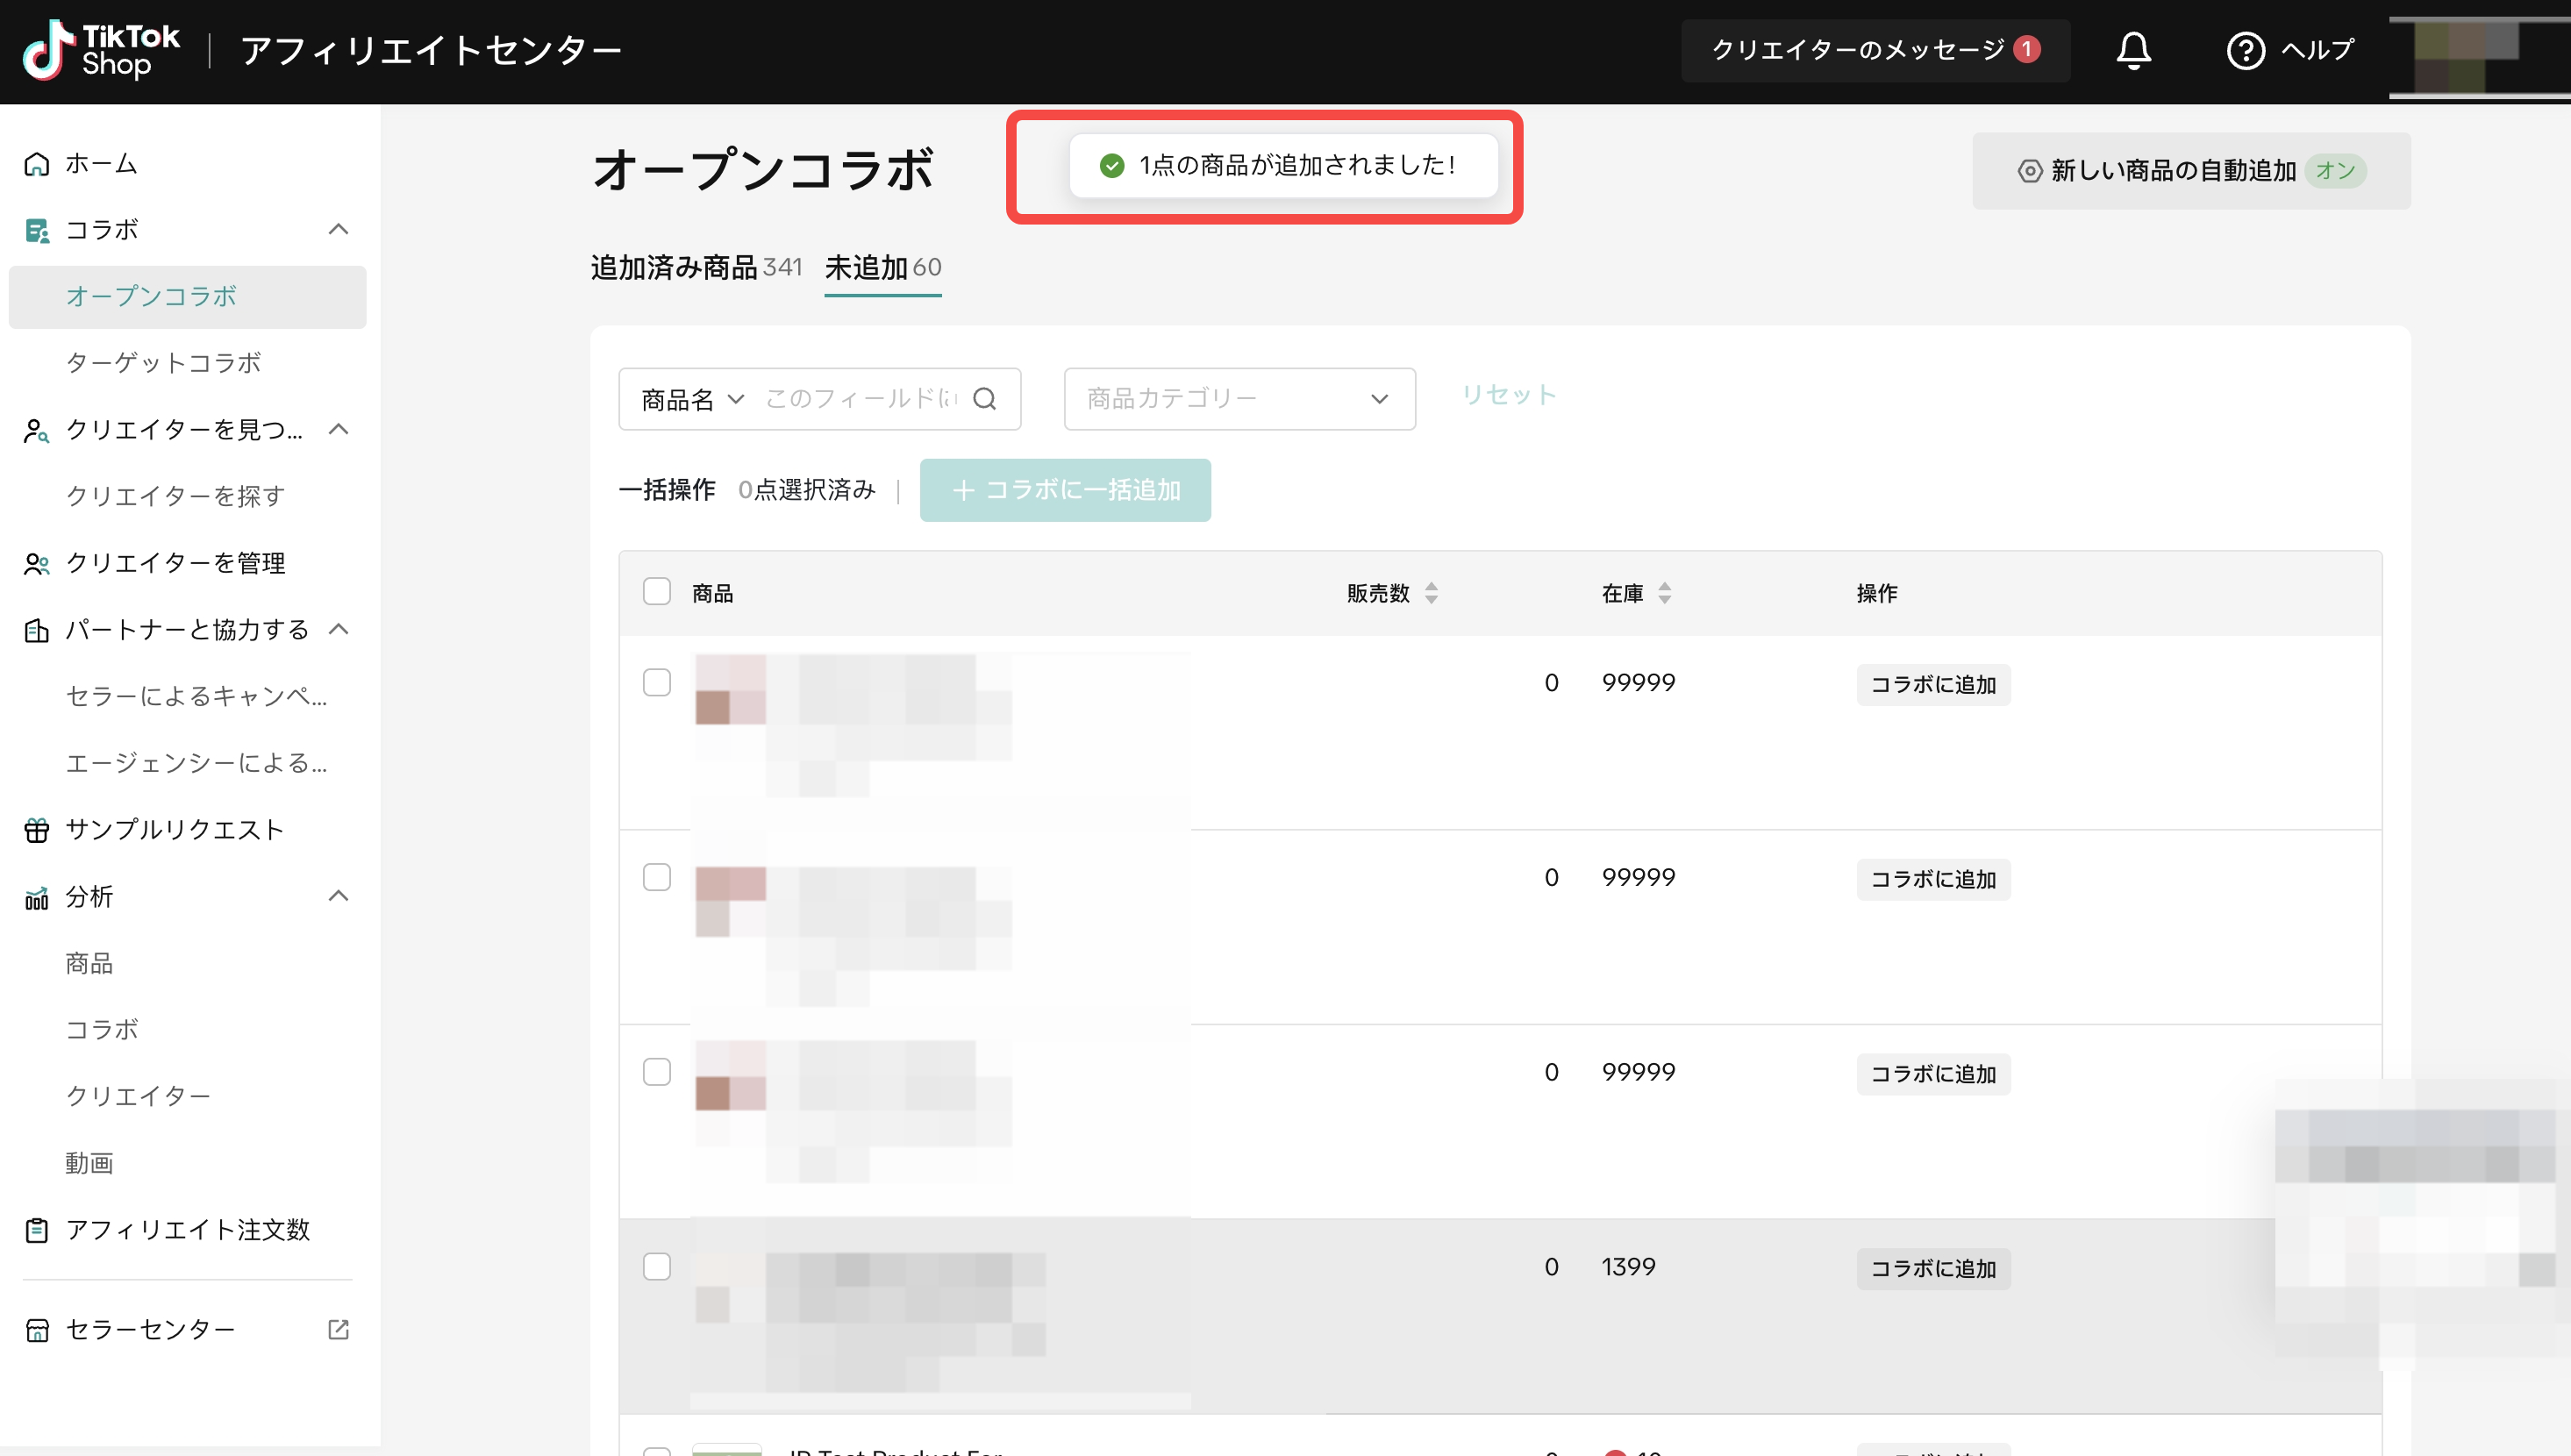Image resolution: width=2571 pixels, height=1456 pixels.
Task: Click the コラボに一括追加 button
Action: [x=1065, y=490]
